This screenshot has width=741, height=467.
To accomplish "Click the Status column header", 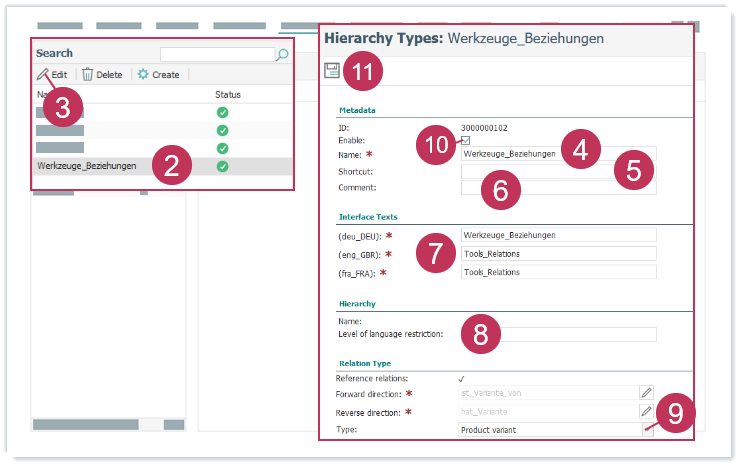I will point(228,95).
